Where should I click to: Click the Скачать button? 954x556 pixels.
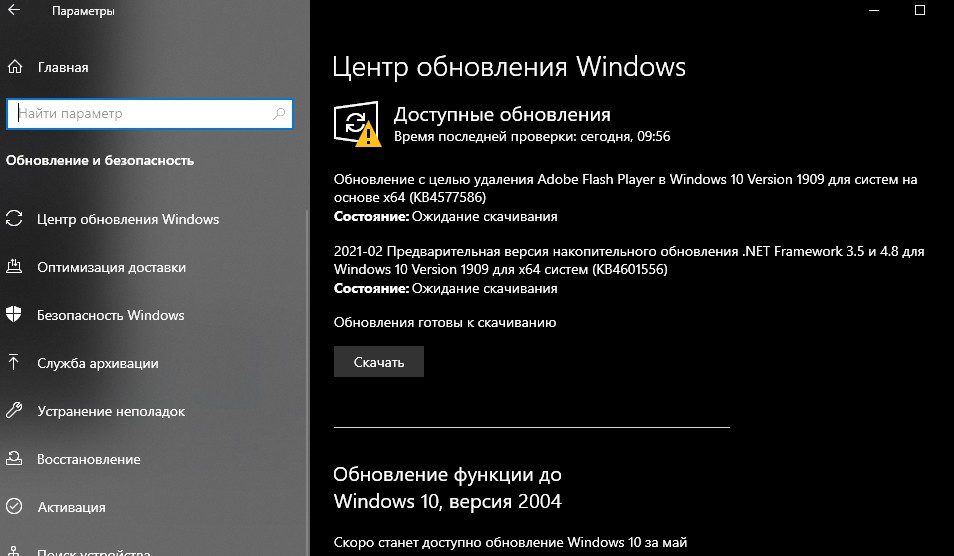(378, 362)
